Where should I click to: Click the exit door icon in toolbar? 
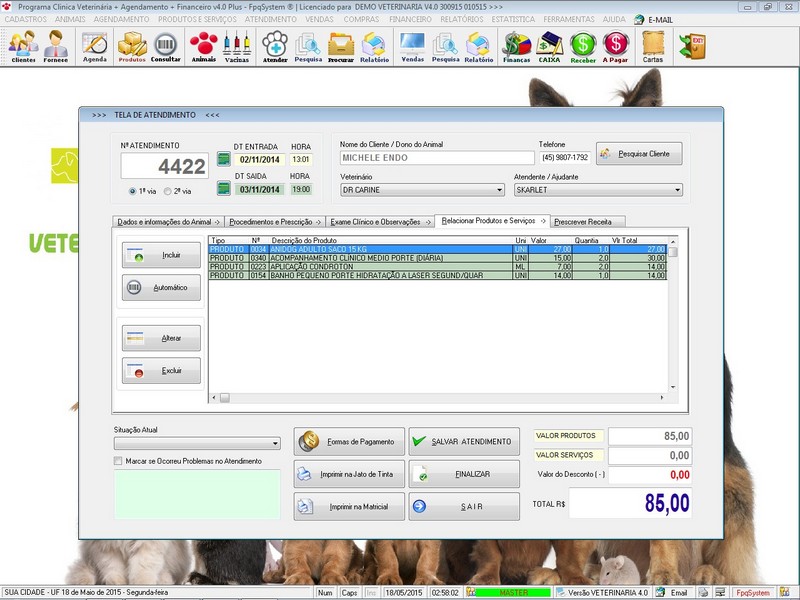(x=692, y=46)
